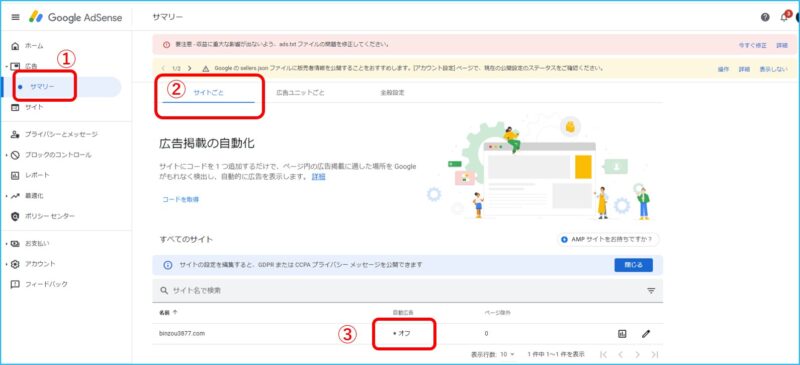The height and width of the screenshot is (365, 800).
Task: Open プライバシーとメッセージ in the sidebar
Action: pyautogui.click(x=61, y=134)
